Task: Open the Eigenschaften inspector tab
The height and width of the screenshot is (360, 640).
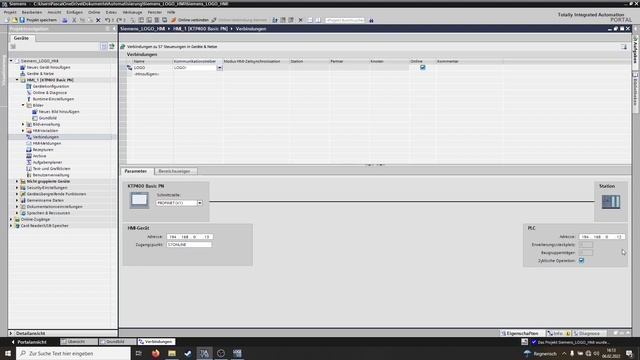Action: [520, 333]
